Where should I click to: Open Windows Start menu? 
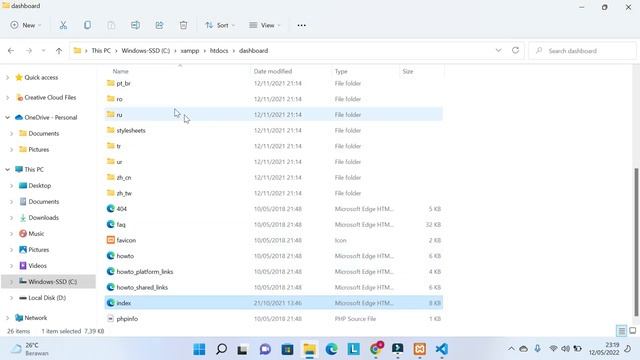199,349
